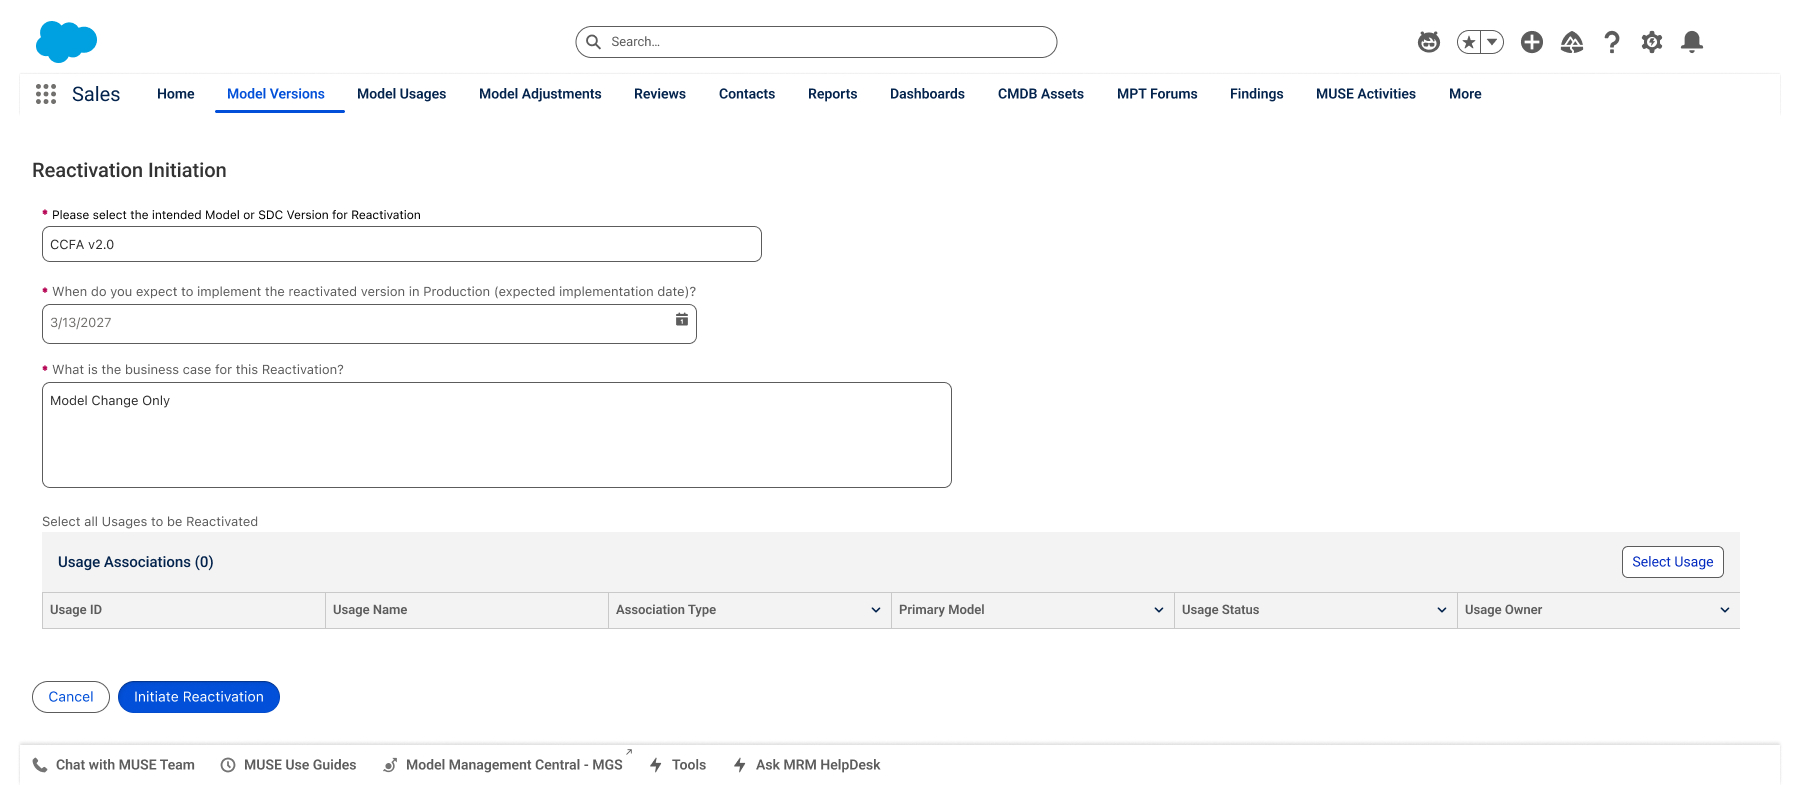Screen dimensions: 1800x785
Task: Open the App Launcher grid icon
Action: pyautogui.click(x=45, y=94)
